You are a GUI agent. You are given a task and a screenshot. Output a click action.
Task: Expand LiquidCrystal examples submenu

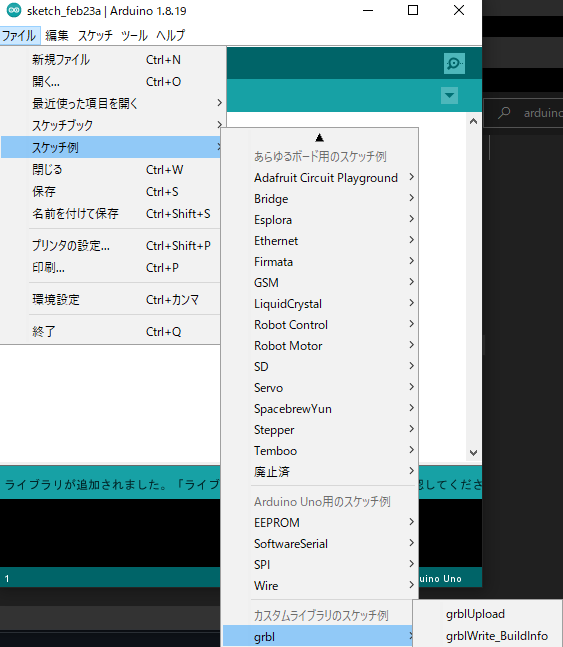point(320,304)
